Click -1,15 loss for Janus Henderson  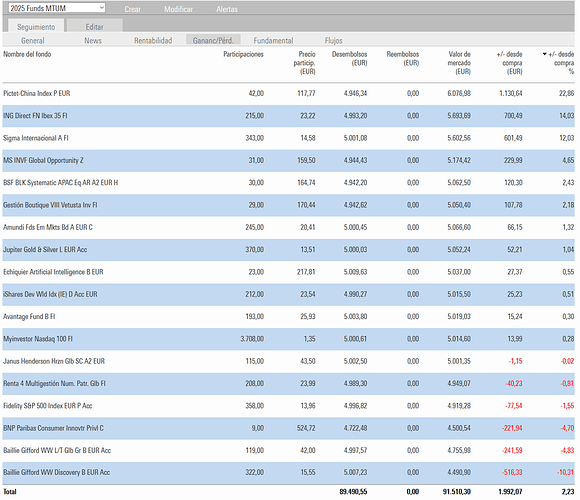pyautogui.click(x=516, y=361)
